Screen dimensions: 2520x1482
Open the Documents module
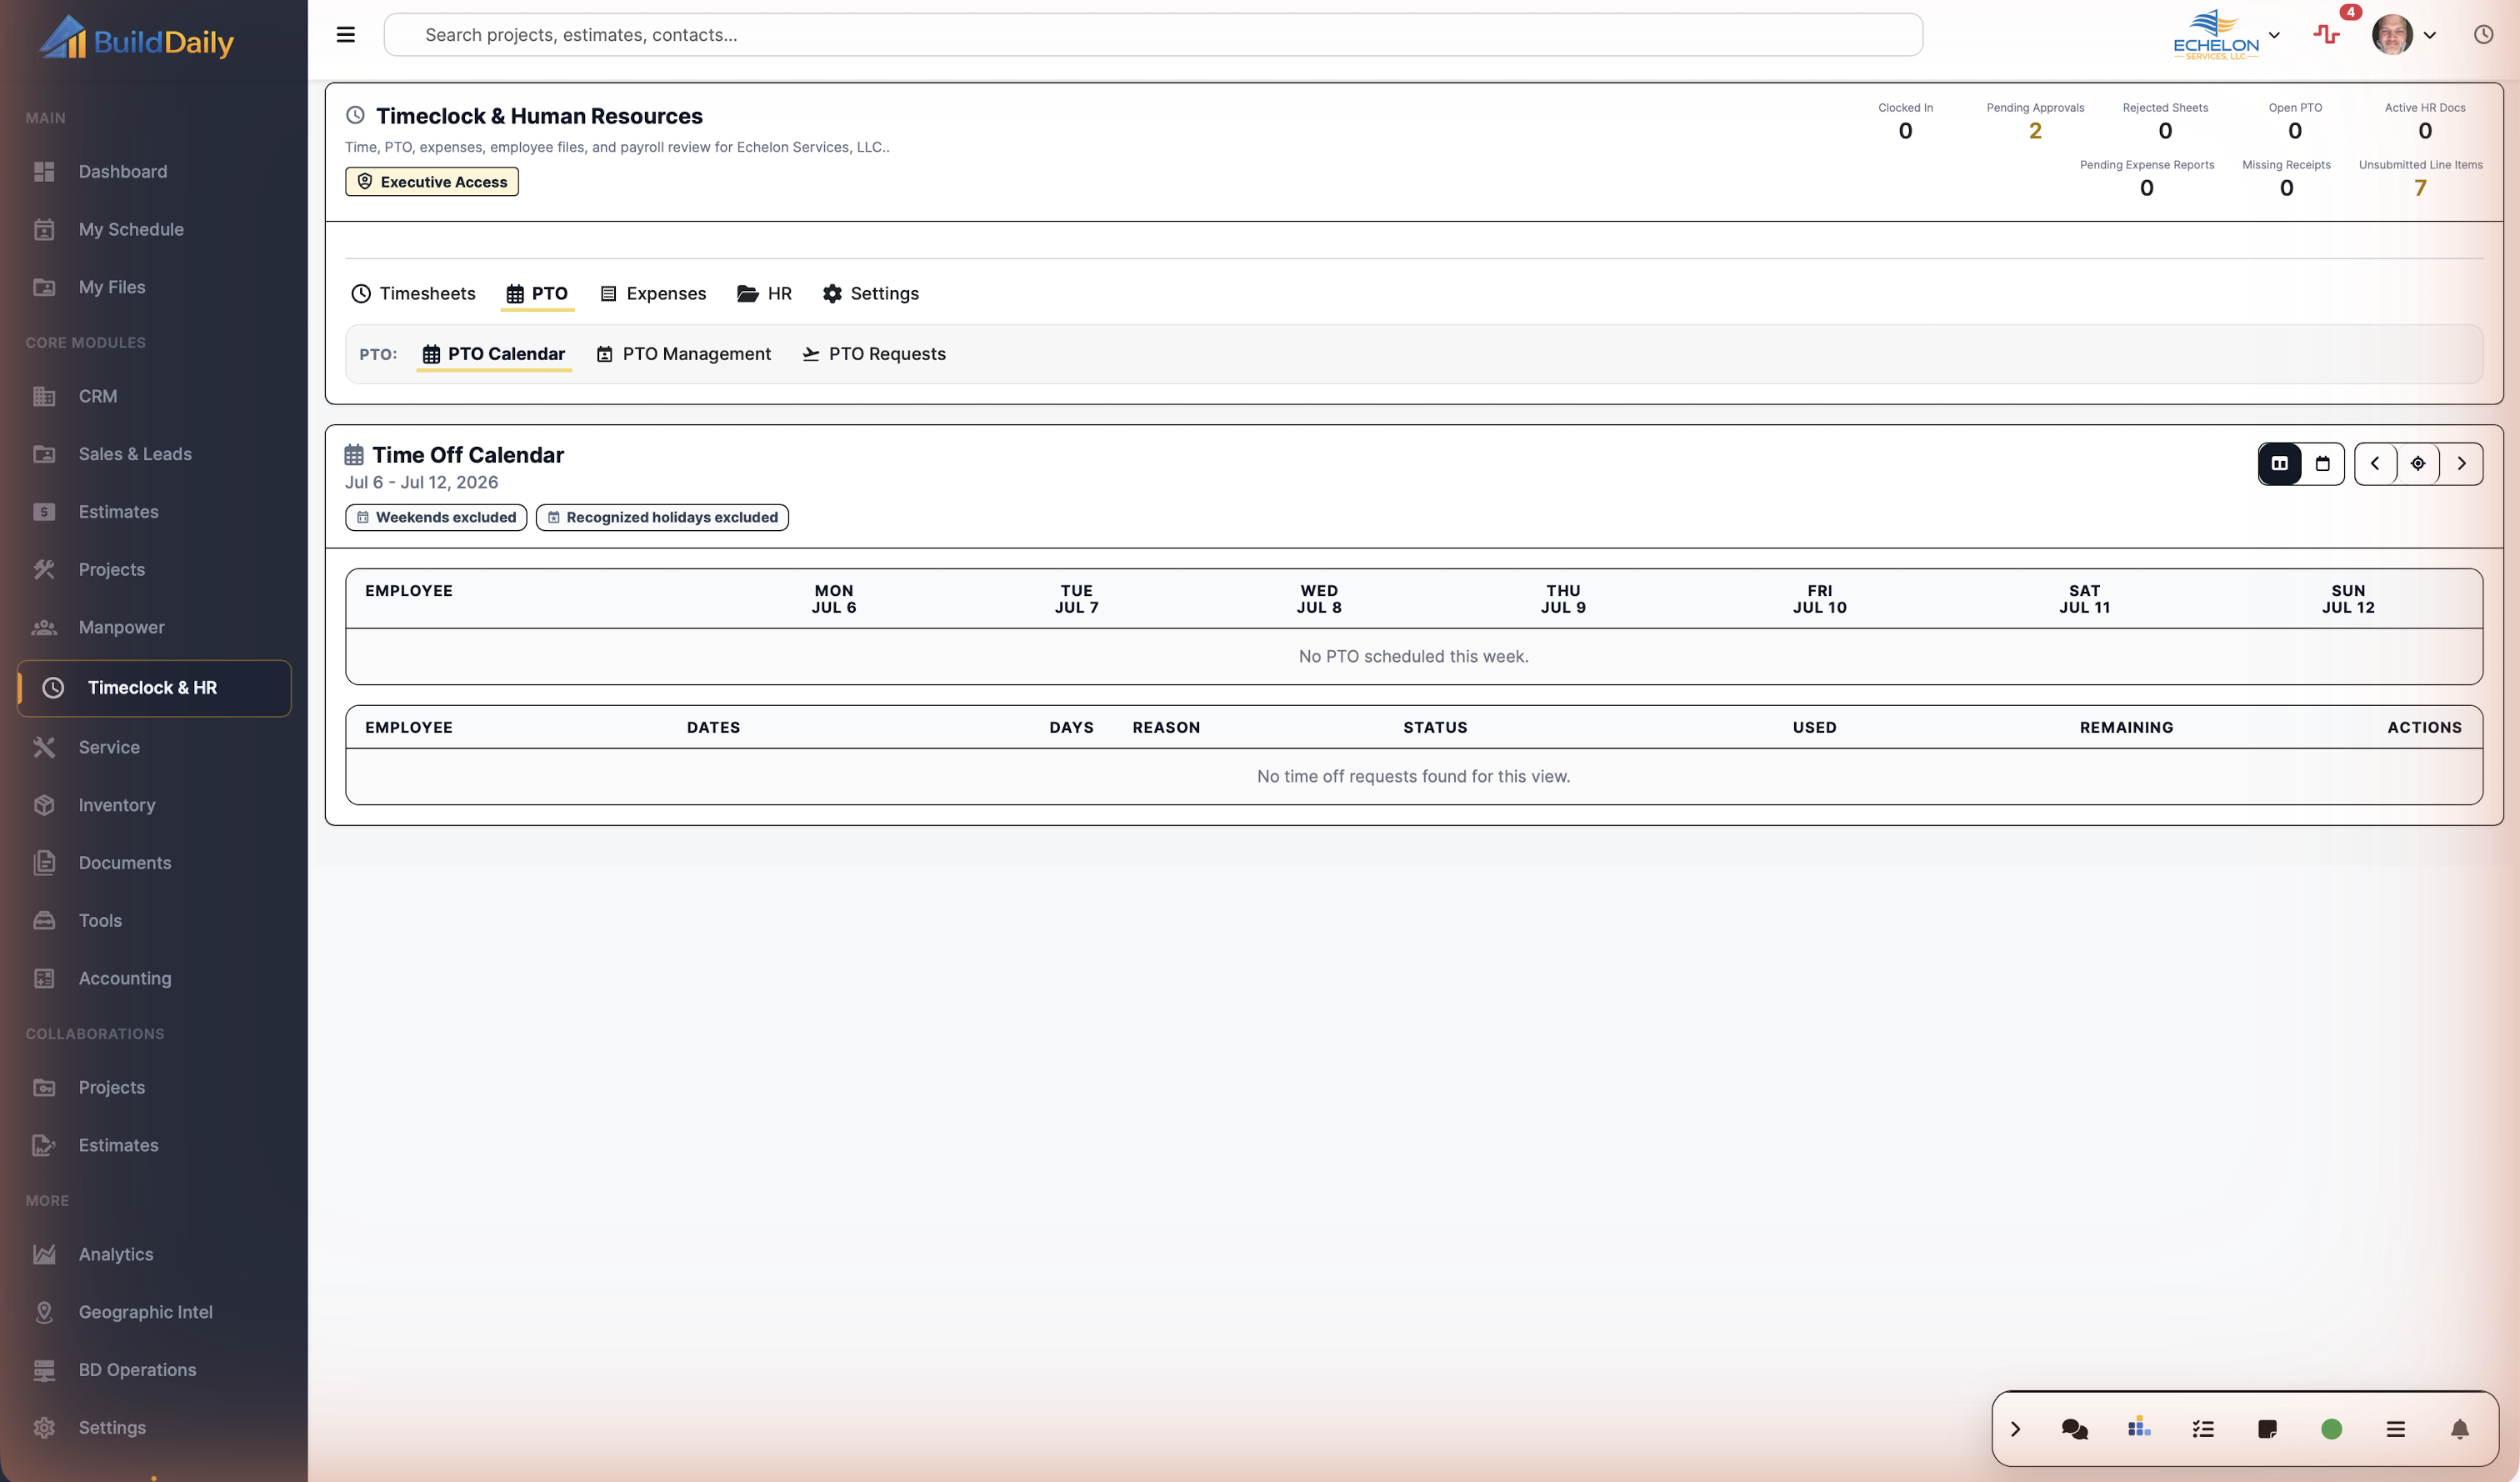(154, 863)
